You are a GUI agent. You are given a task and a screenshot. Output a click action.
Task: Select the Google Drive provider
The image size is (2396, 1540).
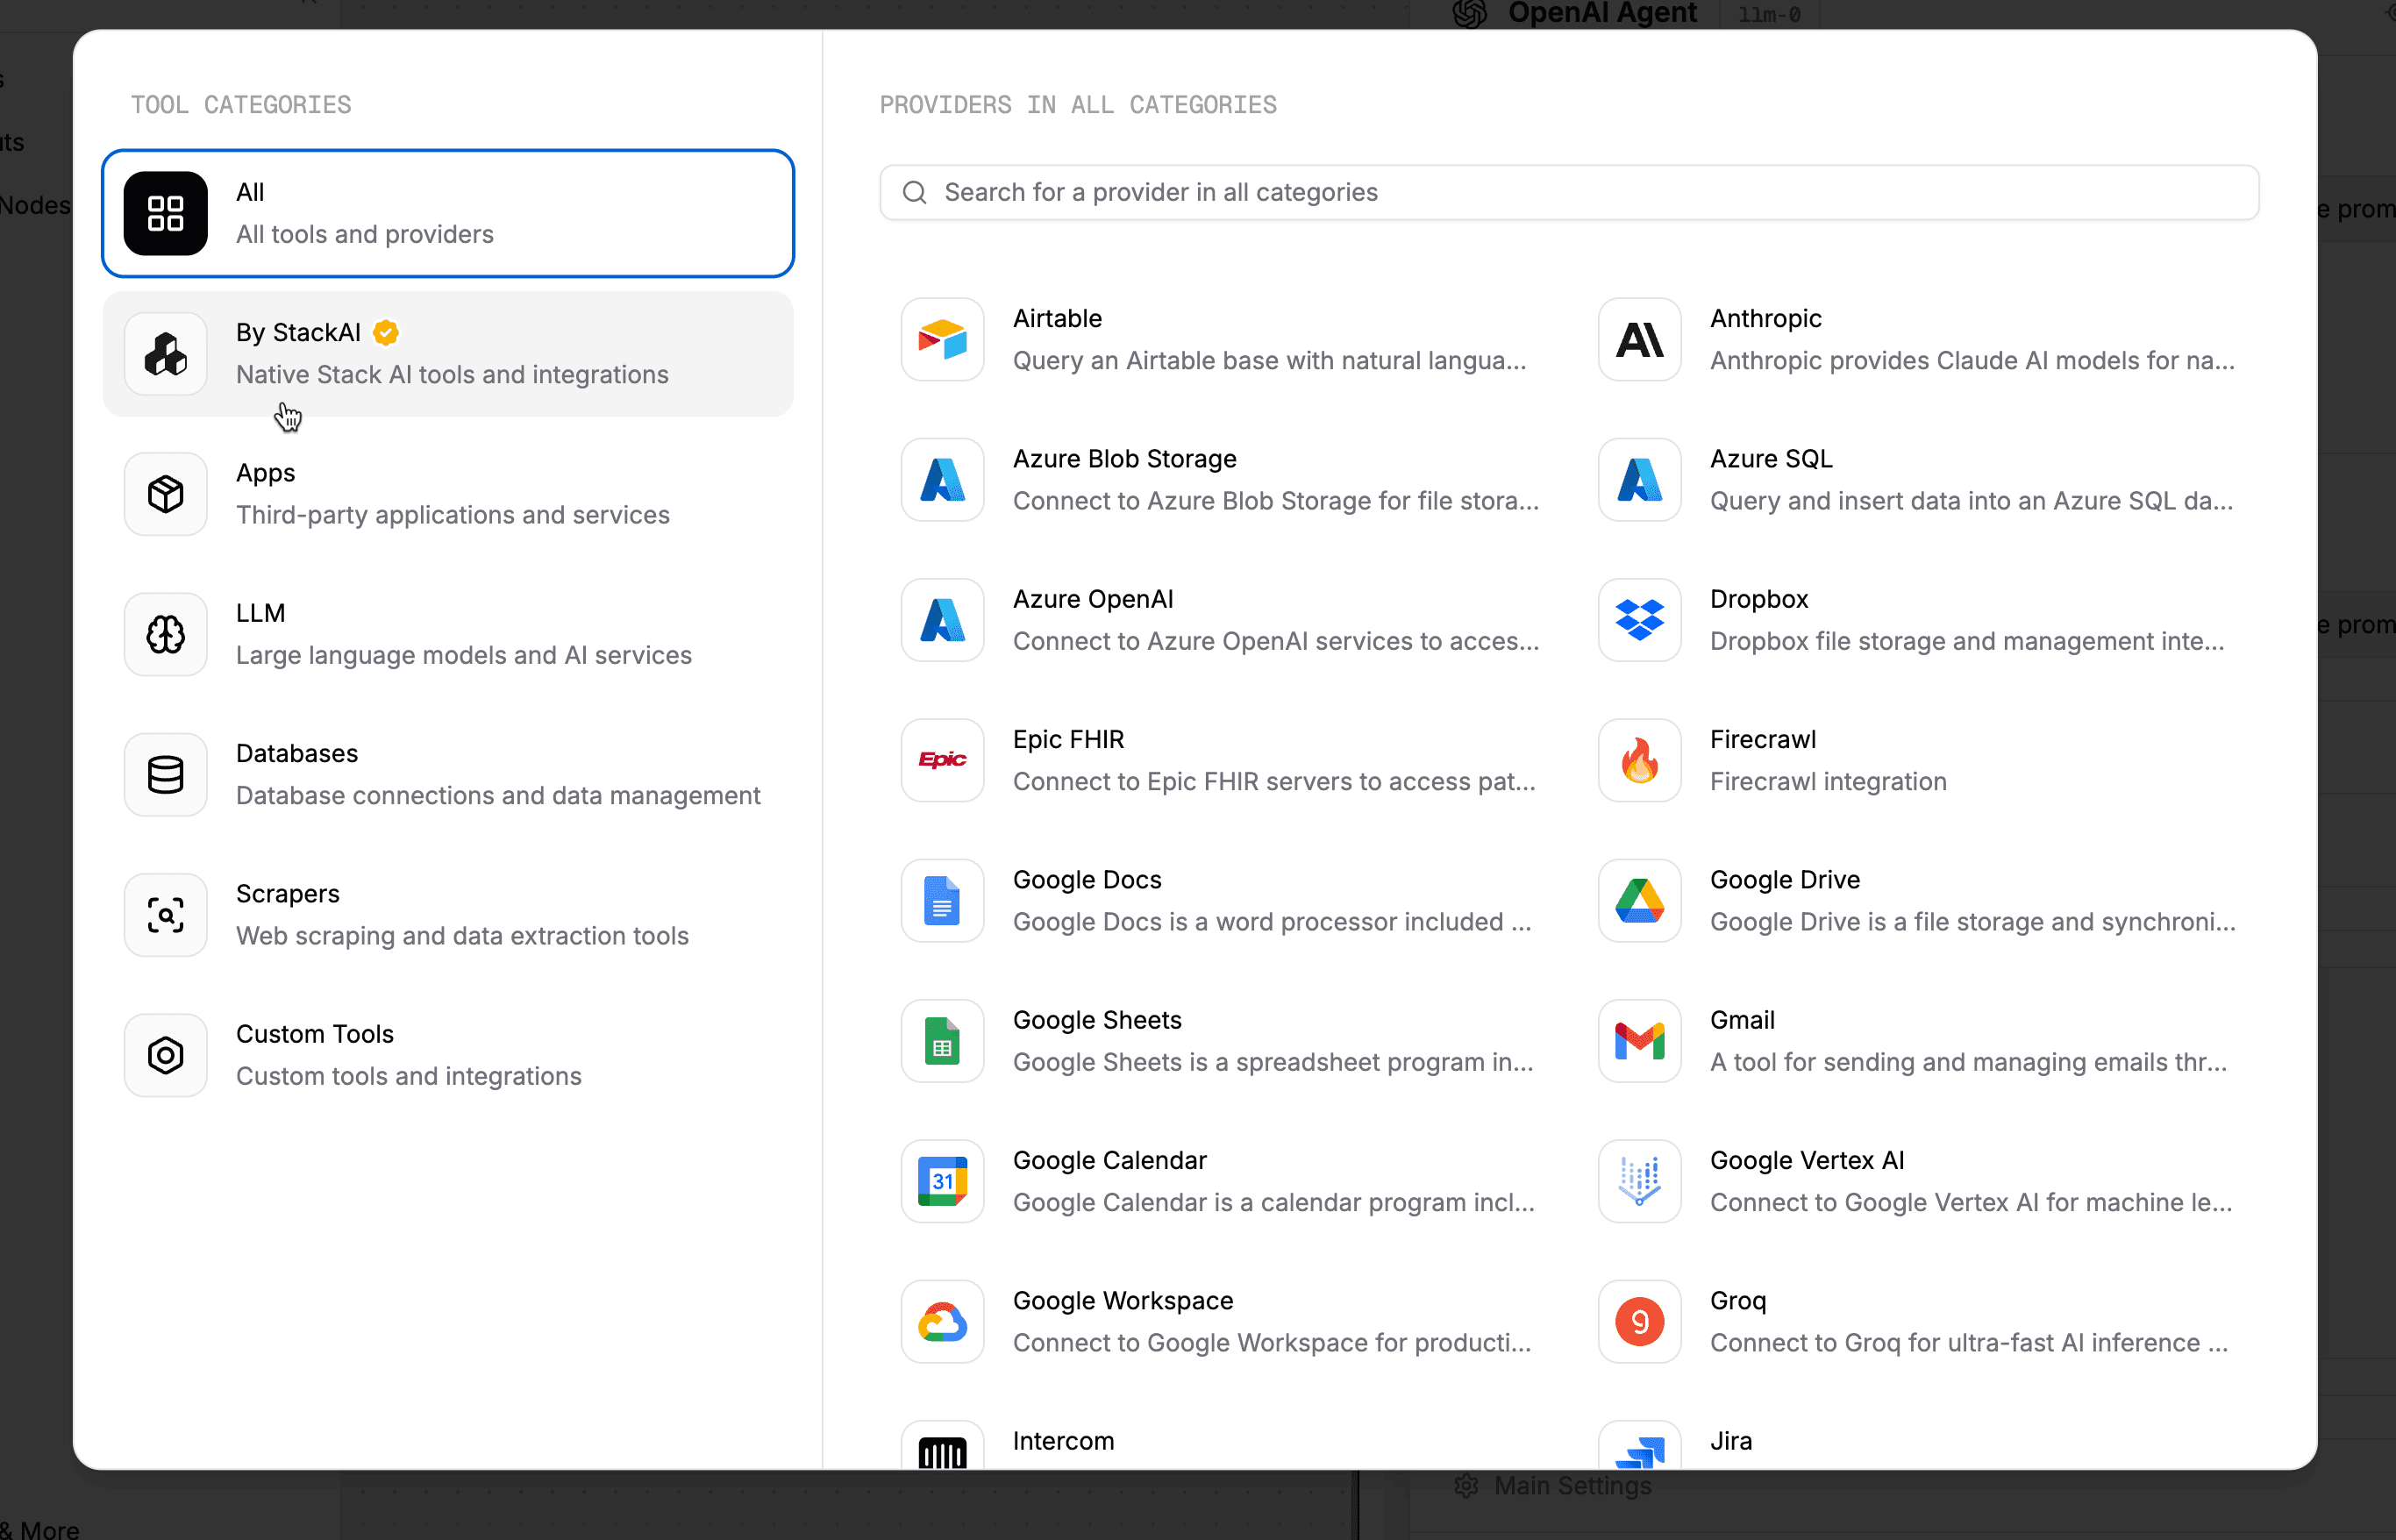(1917, 900)
